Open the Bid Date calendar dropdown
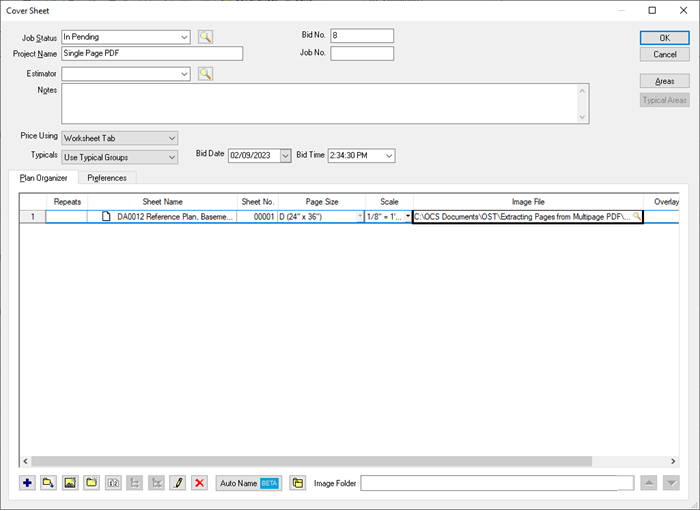This screenshot has height=511, width=700. 285,156
